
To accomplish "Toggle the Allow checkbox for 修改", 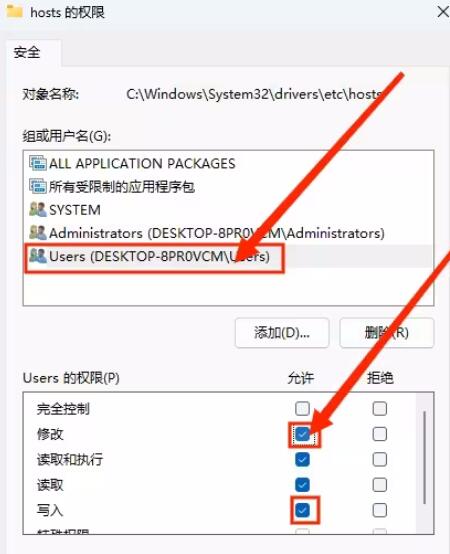I will click(302, 434).
